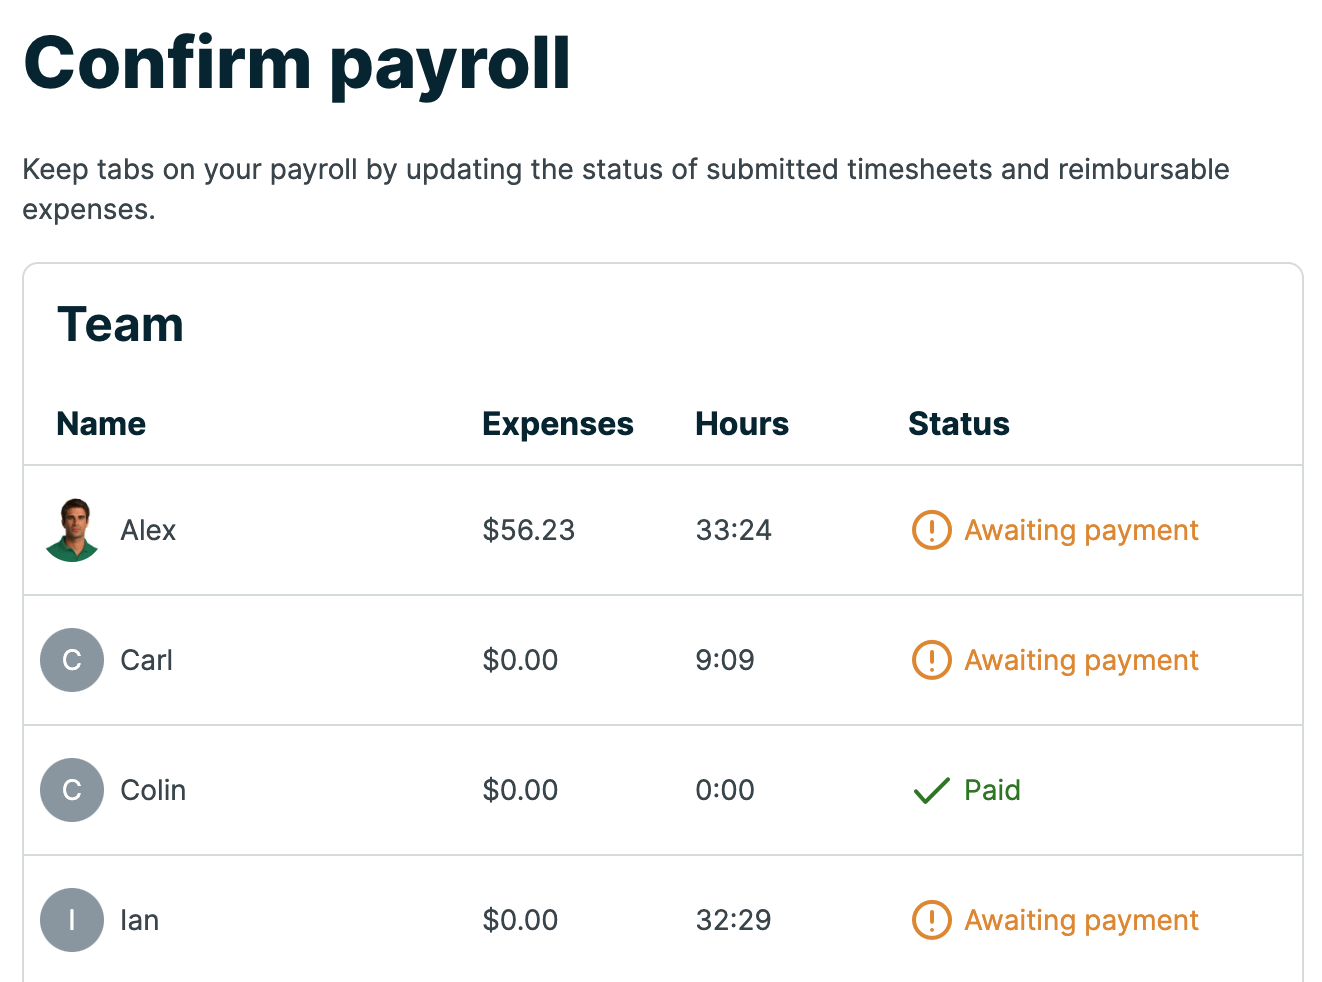This screenshot has width=1322, height=982.
Task: Click Colin's green paid checkmark icon
Action: pyautogui.click(x=931, y=791)
